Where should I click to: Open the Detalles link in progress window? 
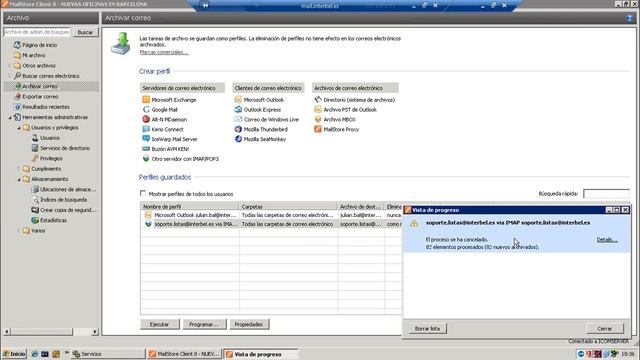point(607,240)
